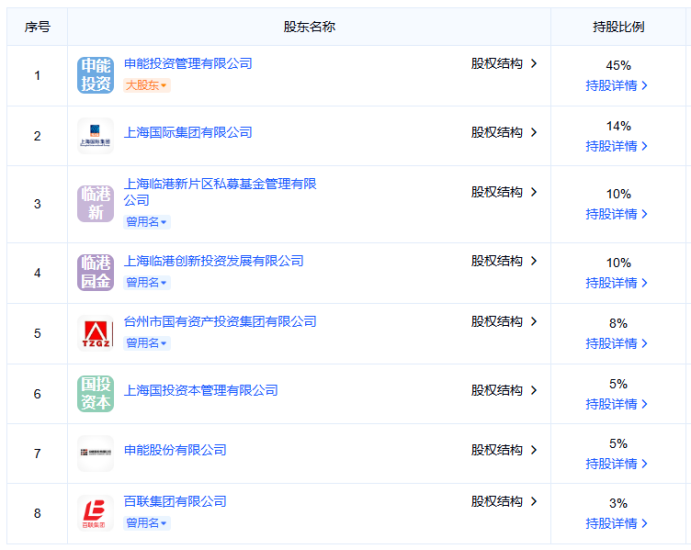The width and height of the screenshot is (691, 550).
Task: View 股权结构 for 上海临港创新投资发展
Action: [504, 261]
